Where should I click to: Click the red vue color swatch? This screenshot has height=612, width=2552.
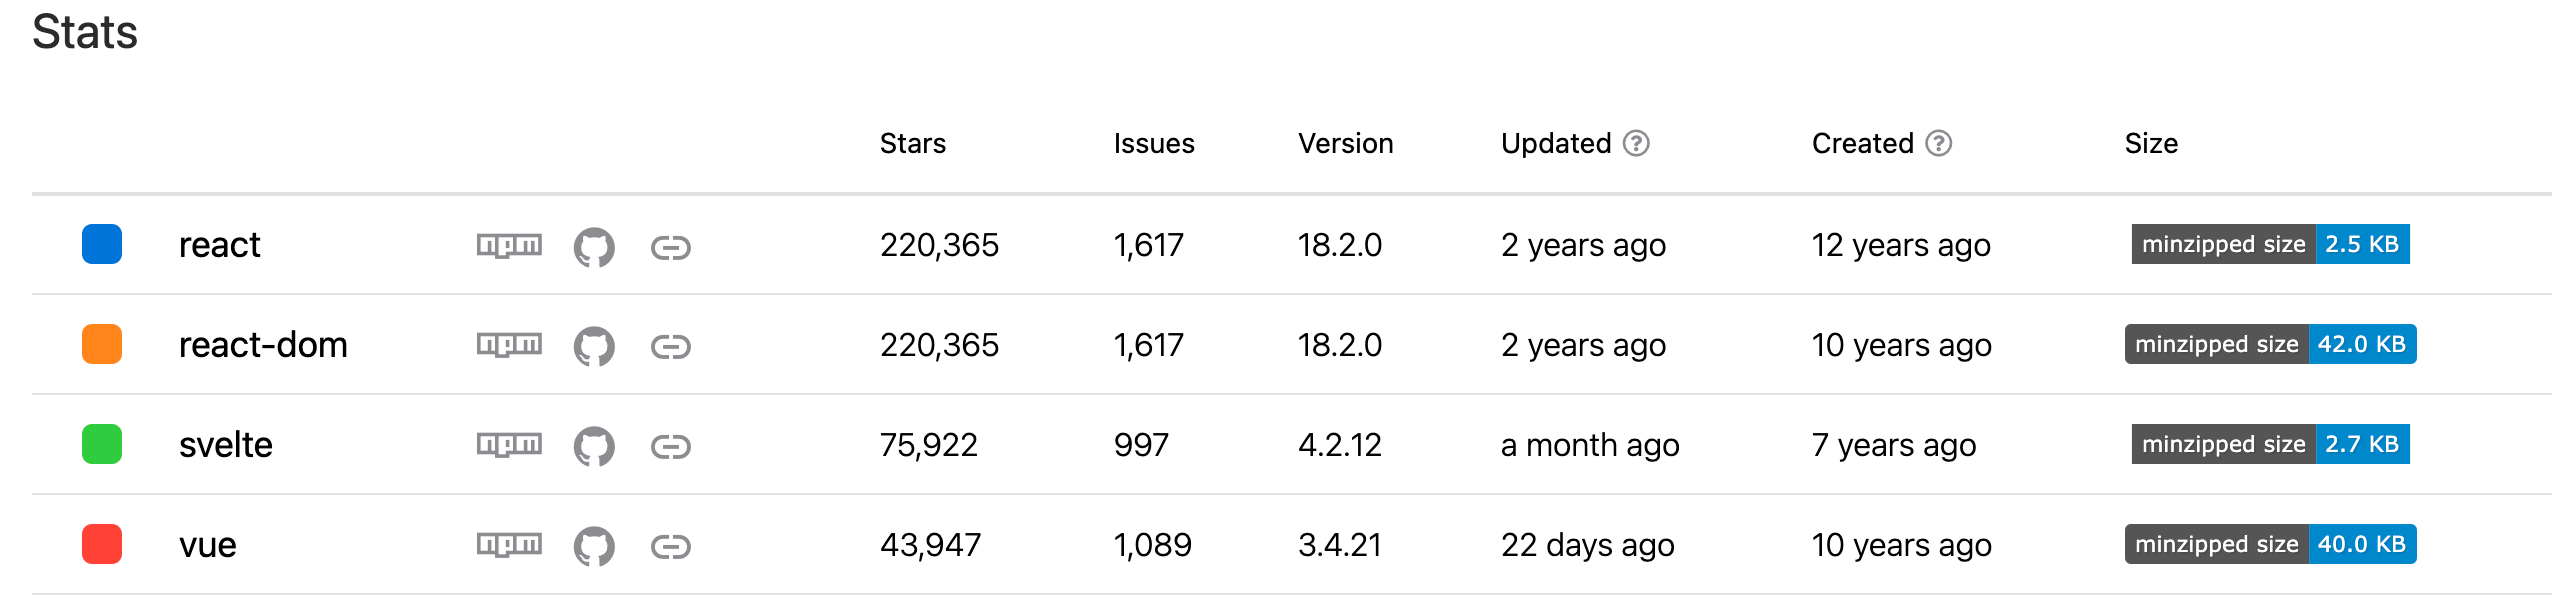point(102,544)
